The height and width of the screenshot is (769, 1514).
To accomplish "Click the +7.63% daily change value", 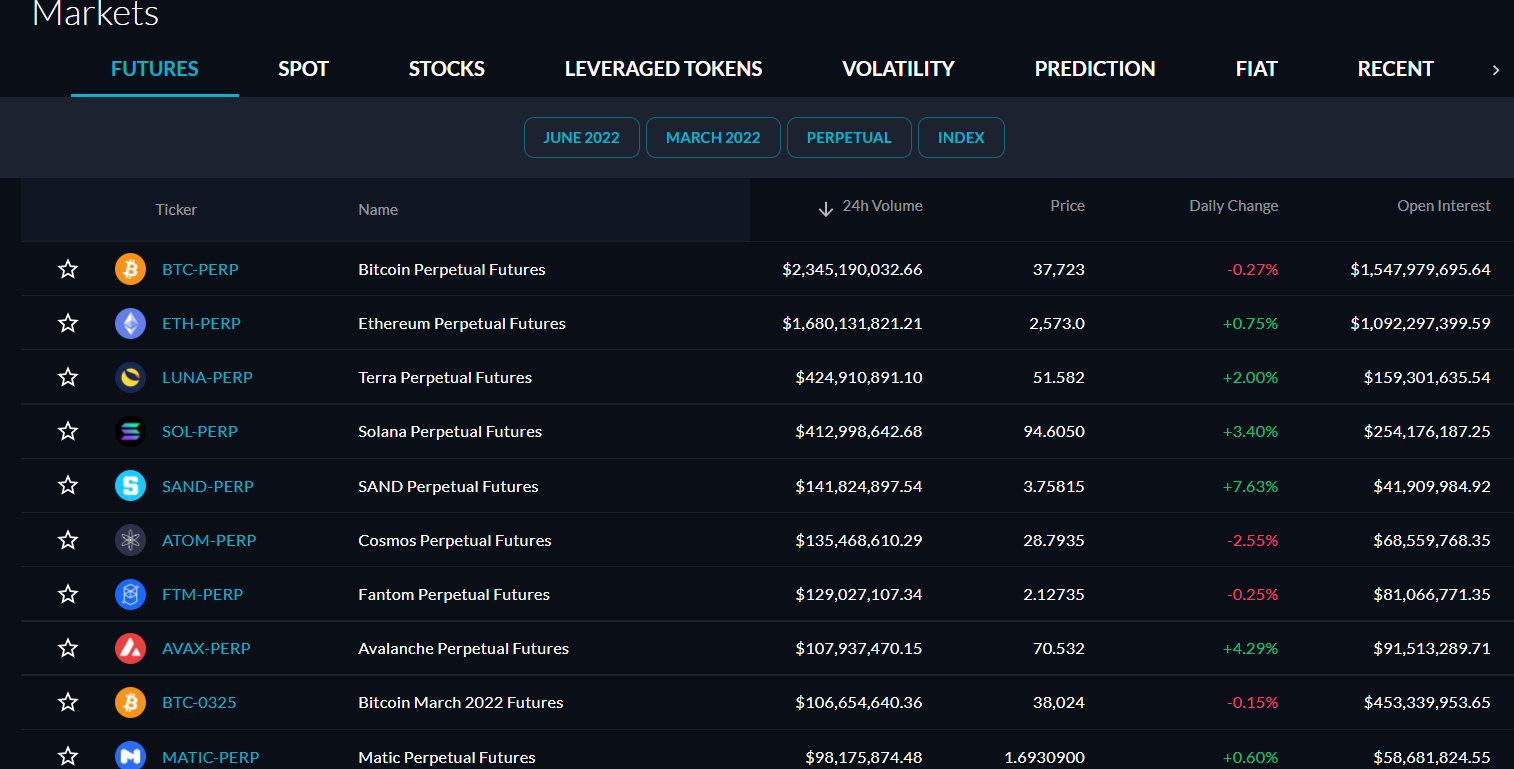I will [x=1250, y=486].
